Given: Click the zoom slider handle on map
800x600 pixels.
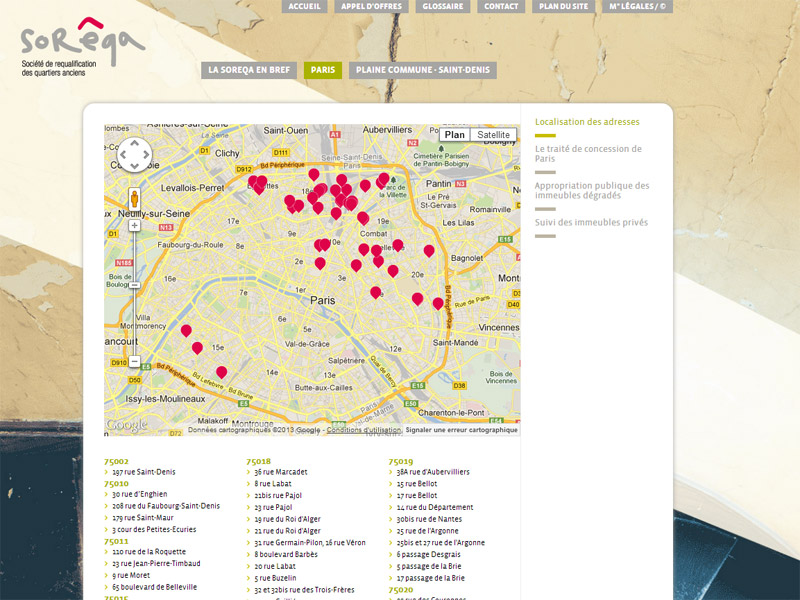Looking at the screenshot, I should pos(134,285).
